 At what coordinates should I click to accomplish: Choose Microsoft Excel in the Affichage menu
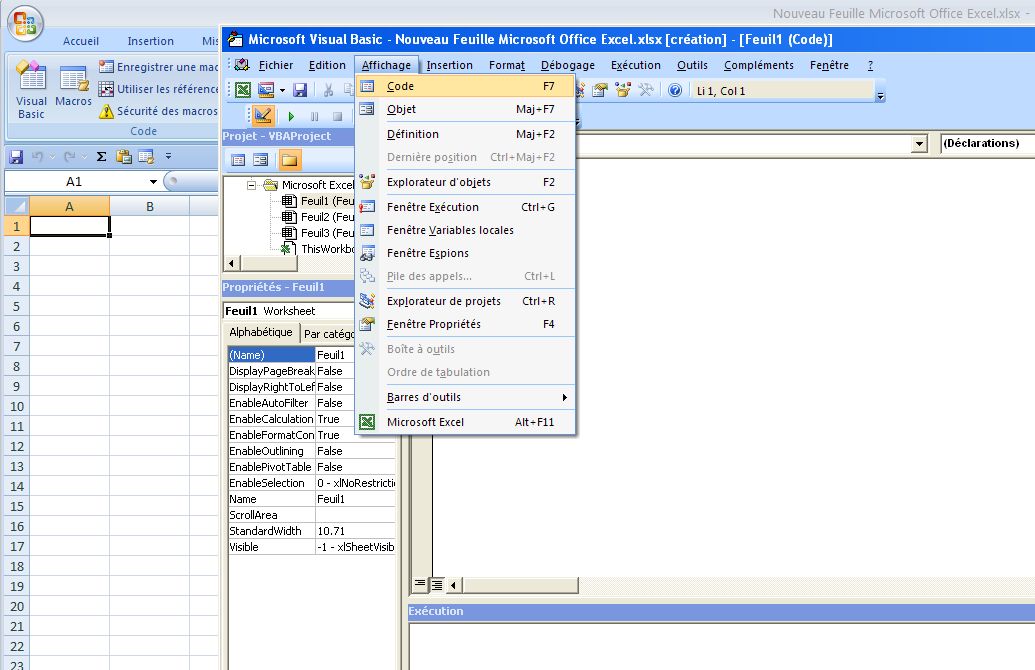466,422
